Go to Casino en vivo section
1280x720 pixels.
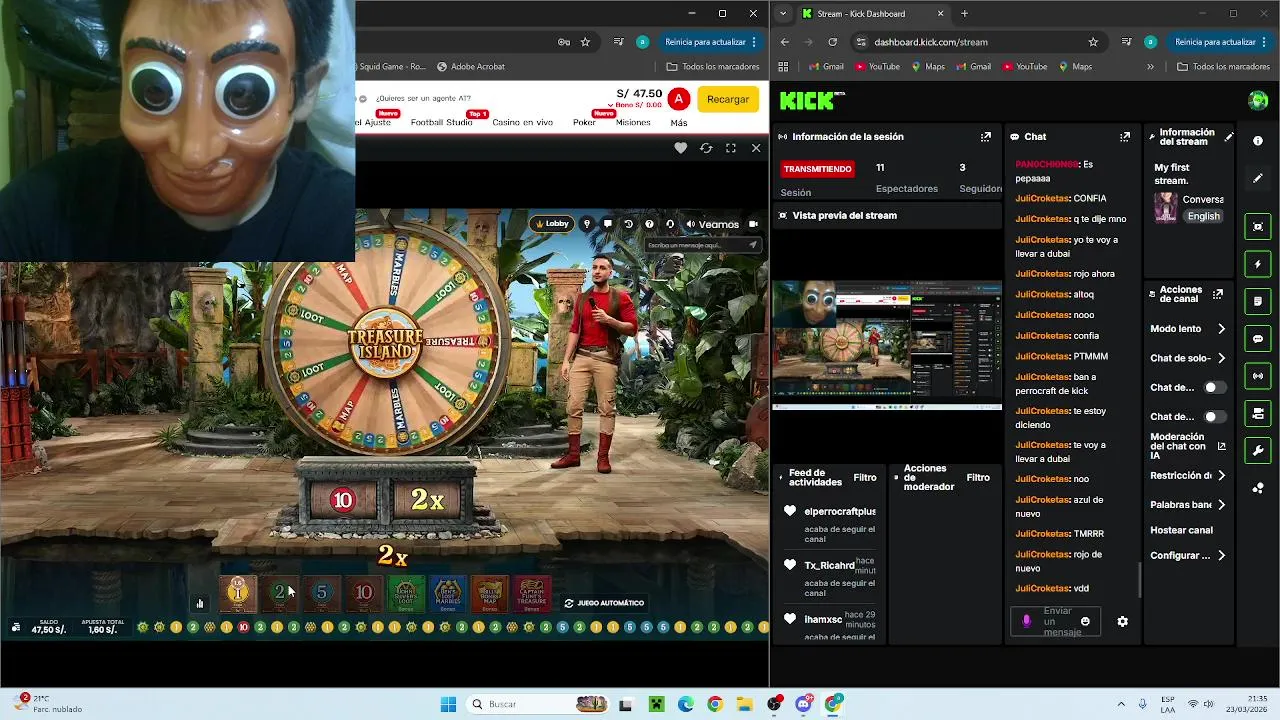[523, 122]
